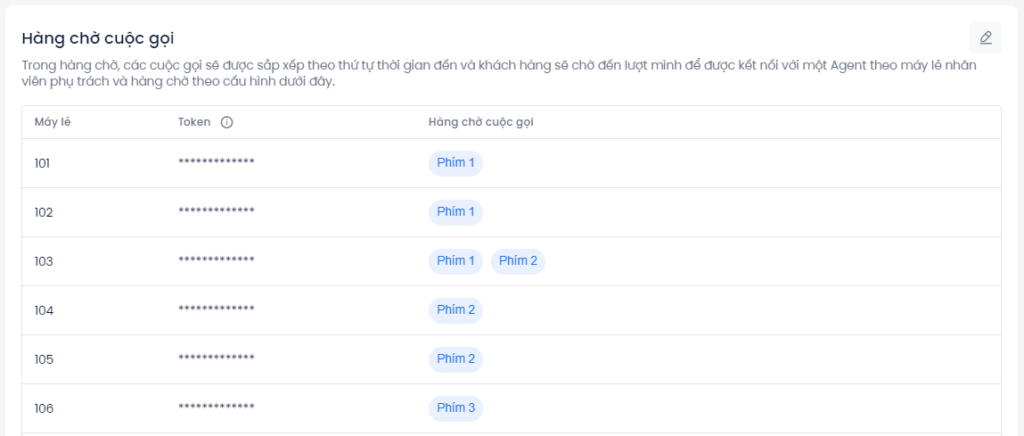1024x436 pixels.
Task: Select the Phím 1 tag for extension 102
Action: click(455, 212)
